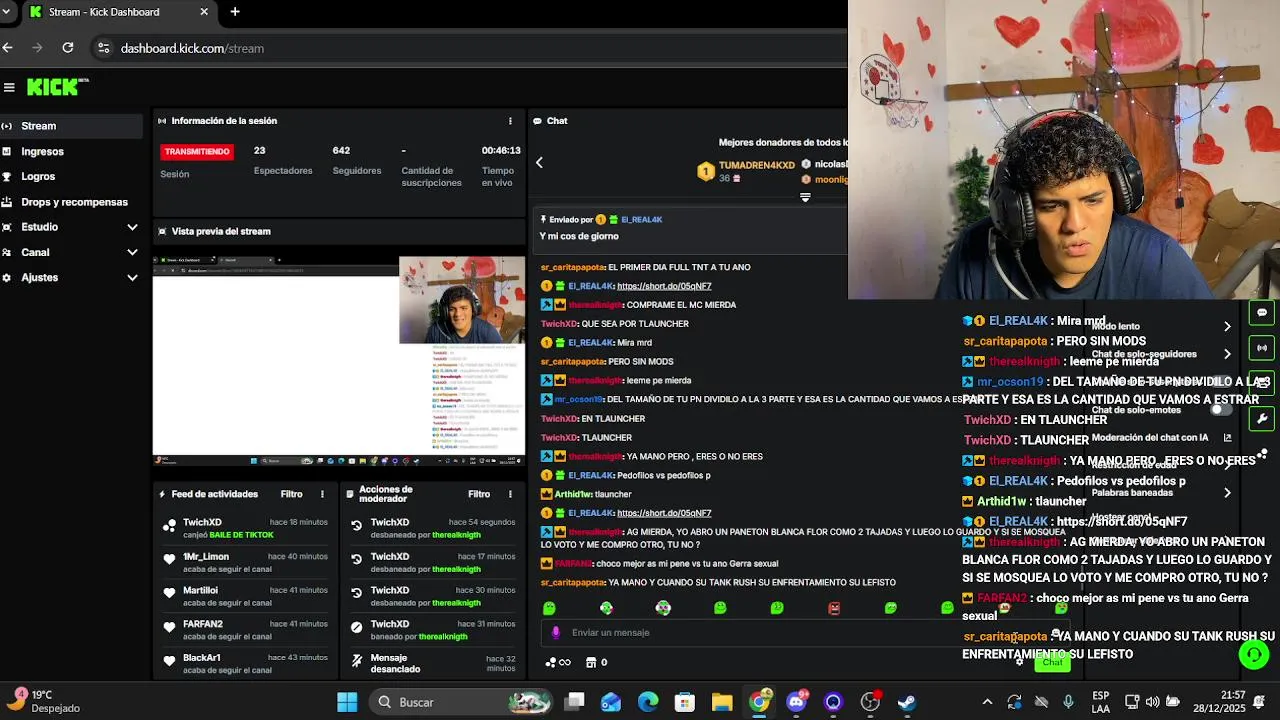1280x720 pixels.
Task: Click the green headset support button
Action: point(1253,654)
